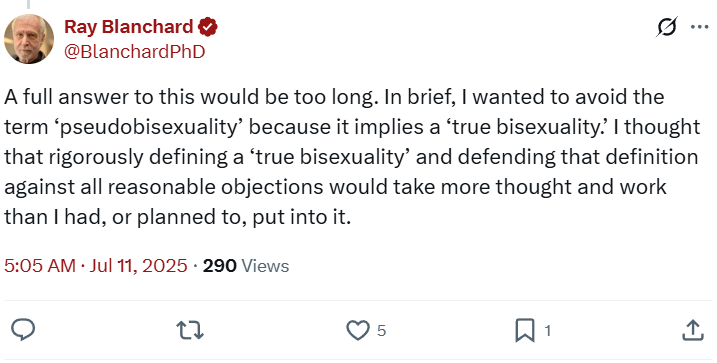This screenshot has height=363, width=717.
Task: Click the reply speech bubble icon
Action: click(23, 330)
